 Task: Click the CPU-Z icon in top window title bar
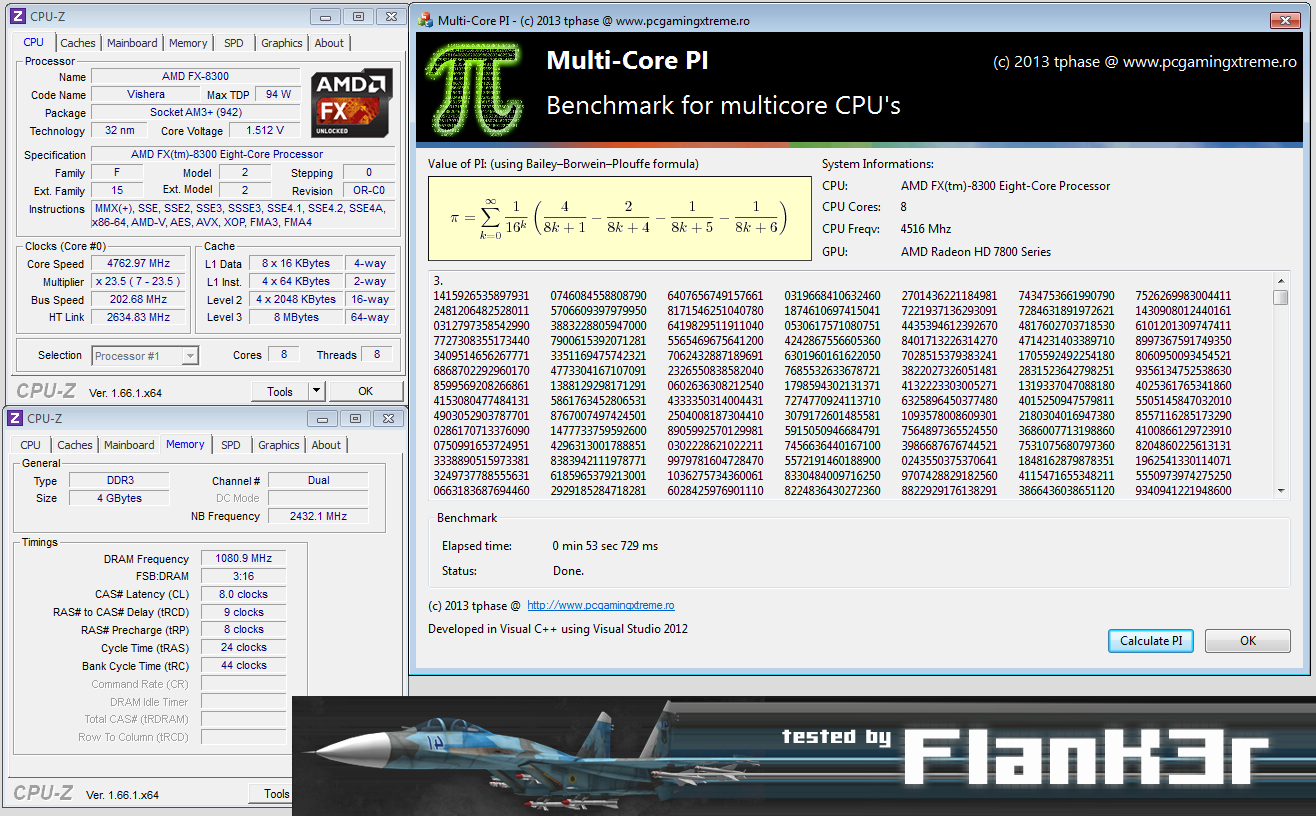19,17
